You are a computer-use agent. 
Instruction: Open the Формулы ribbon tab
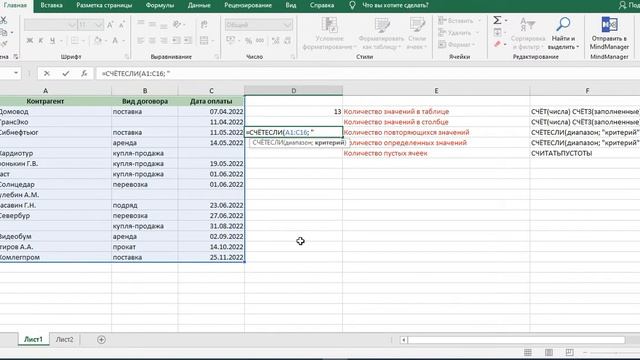pyautogui.click(x=160, y=5)
